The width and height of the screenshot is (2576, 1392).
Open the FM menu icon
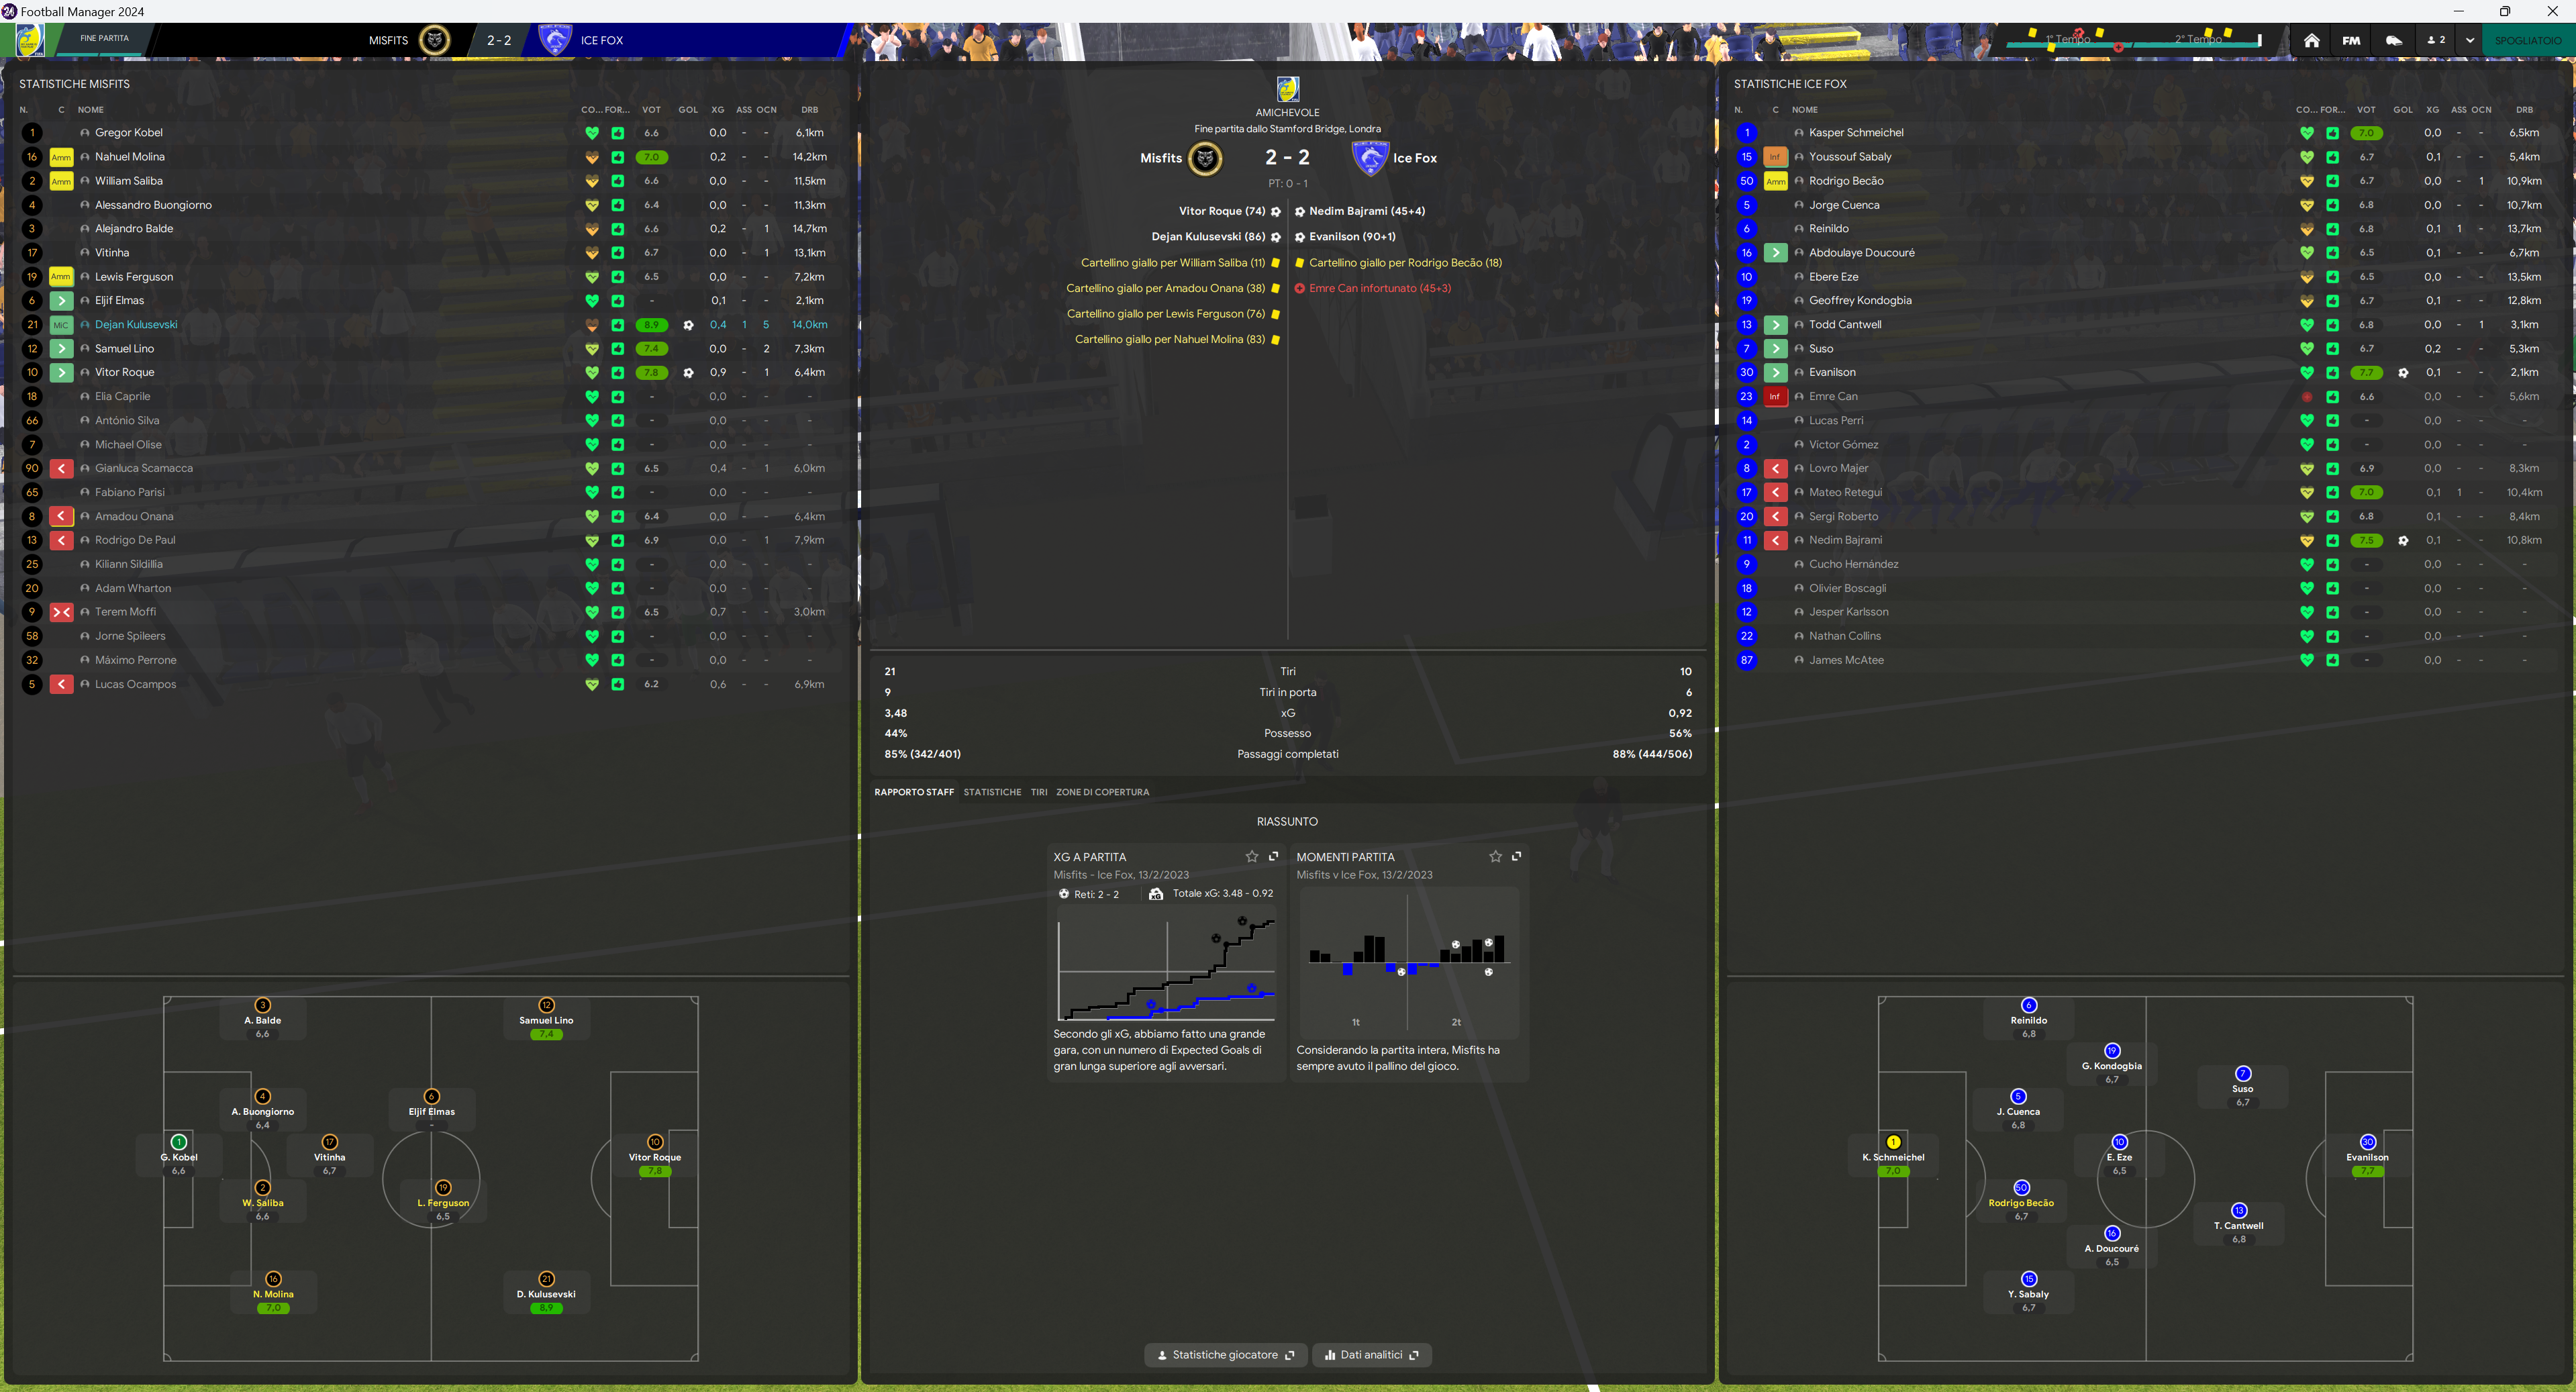[x=2351, y=40]
